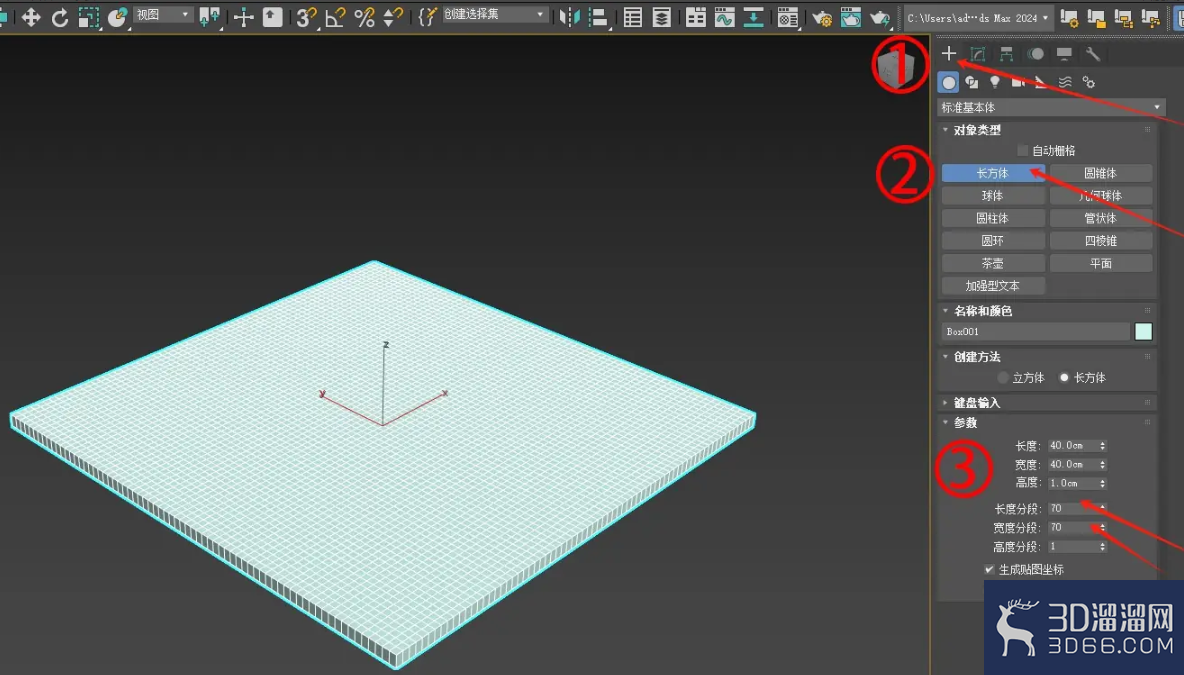Click the 平面 plane button
This screenshot has height=675, width=1184.
pos(1101,264)
